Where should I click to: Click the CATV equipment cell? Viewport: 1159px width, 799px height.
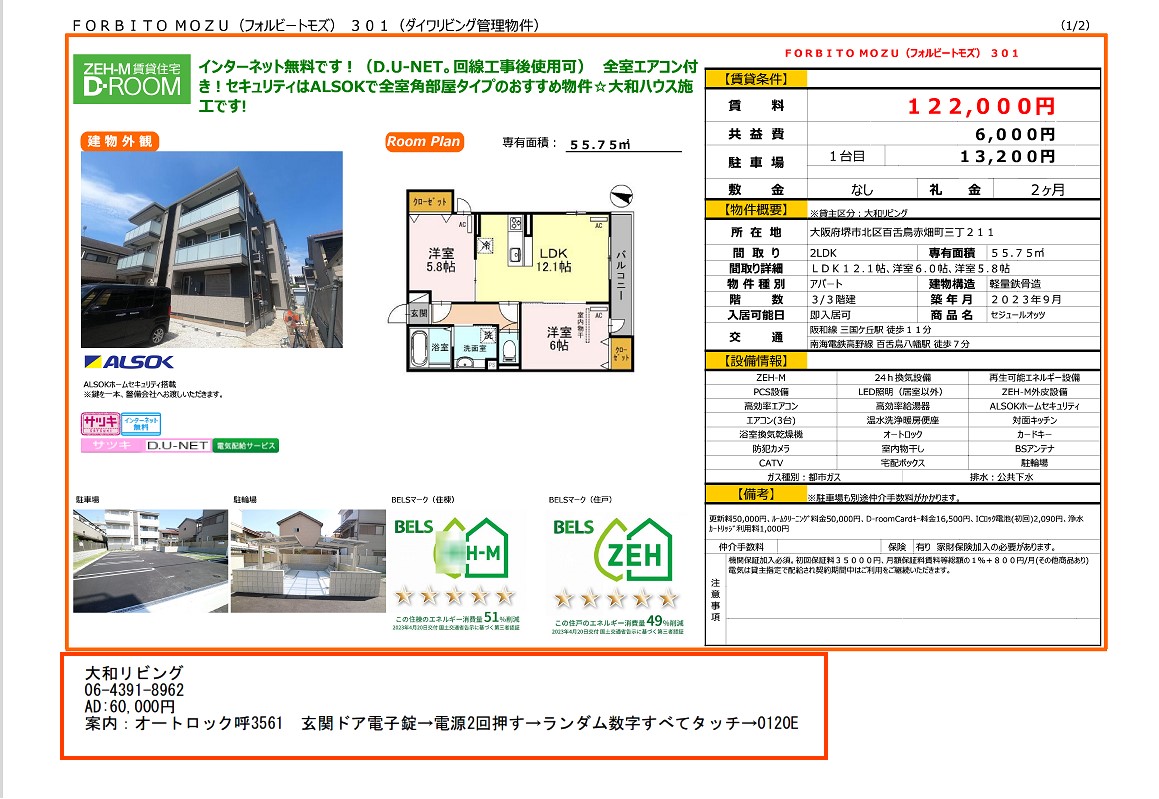[x=771, y=463]
